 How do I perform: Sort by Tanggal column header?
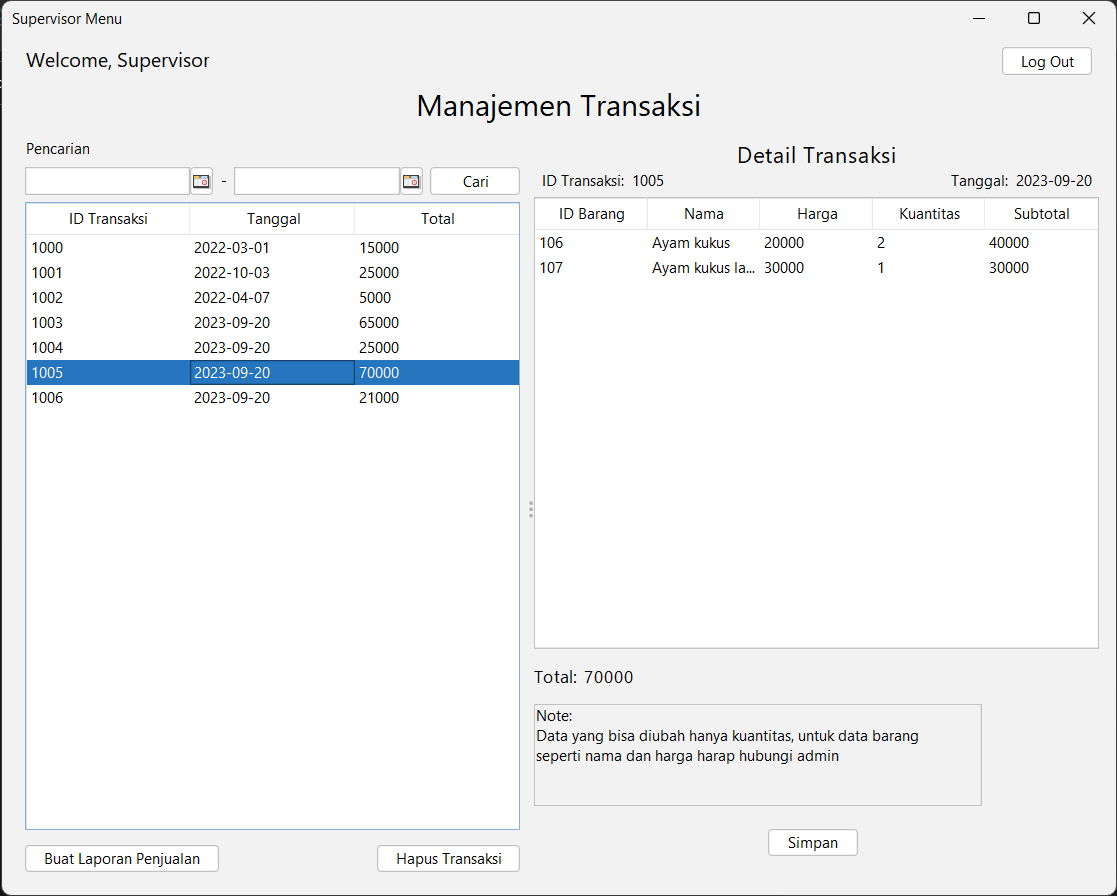click(x=273, y=219)
